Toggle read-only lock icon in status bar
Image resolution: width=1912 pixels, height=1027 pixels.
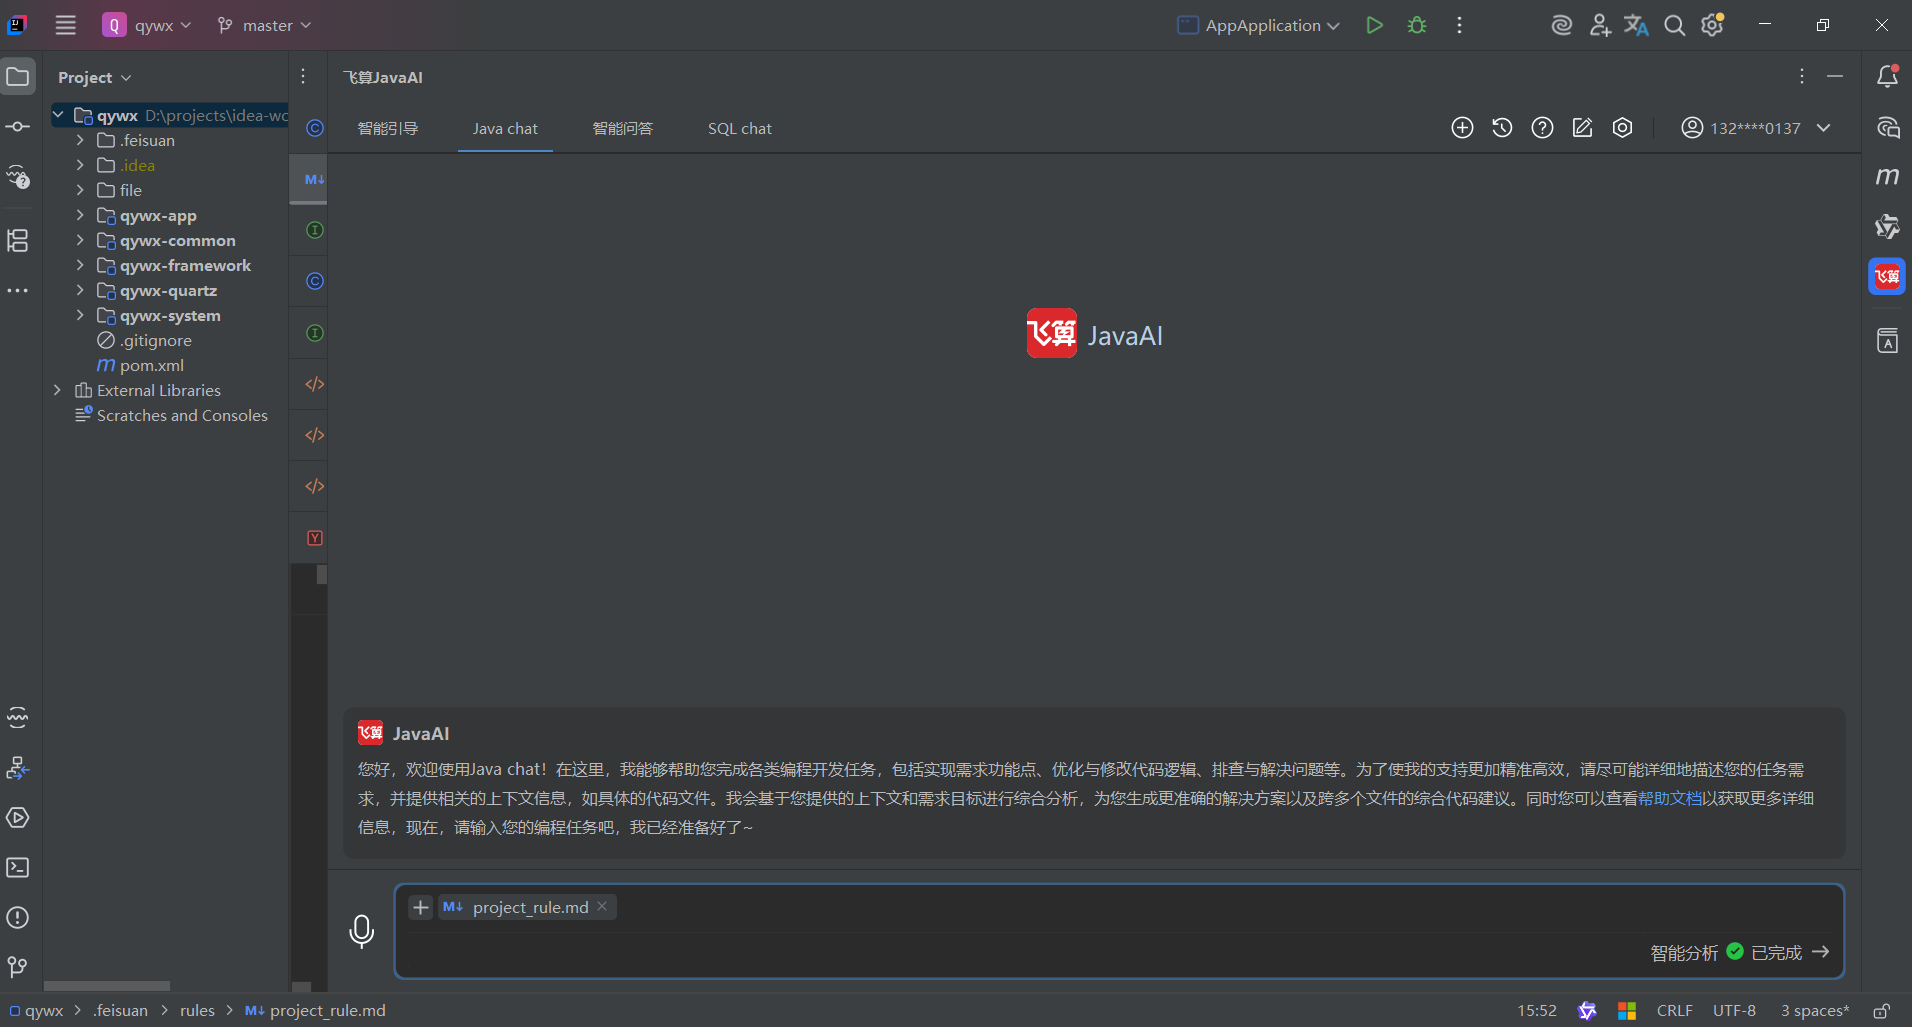click(x=1881, y=1010)
